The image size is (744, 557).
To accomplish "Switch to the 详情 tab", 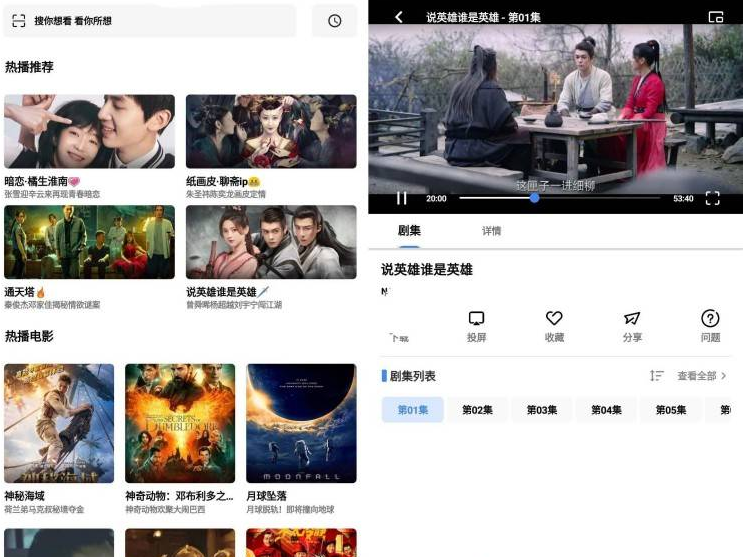I will [x=491, y=231].
